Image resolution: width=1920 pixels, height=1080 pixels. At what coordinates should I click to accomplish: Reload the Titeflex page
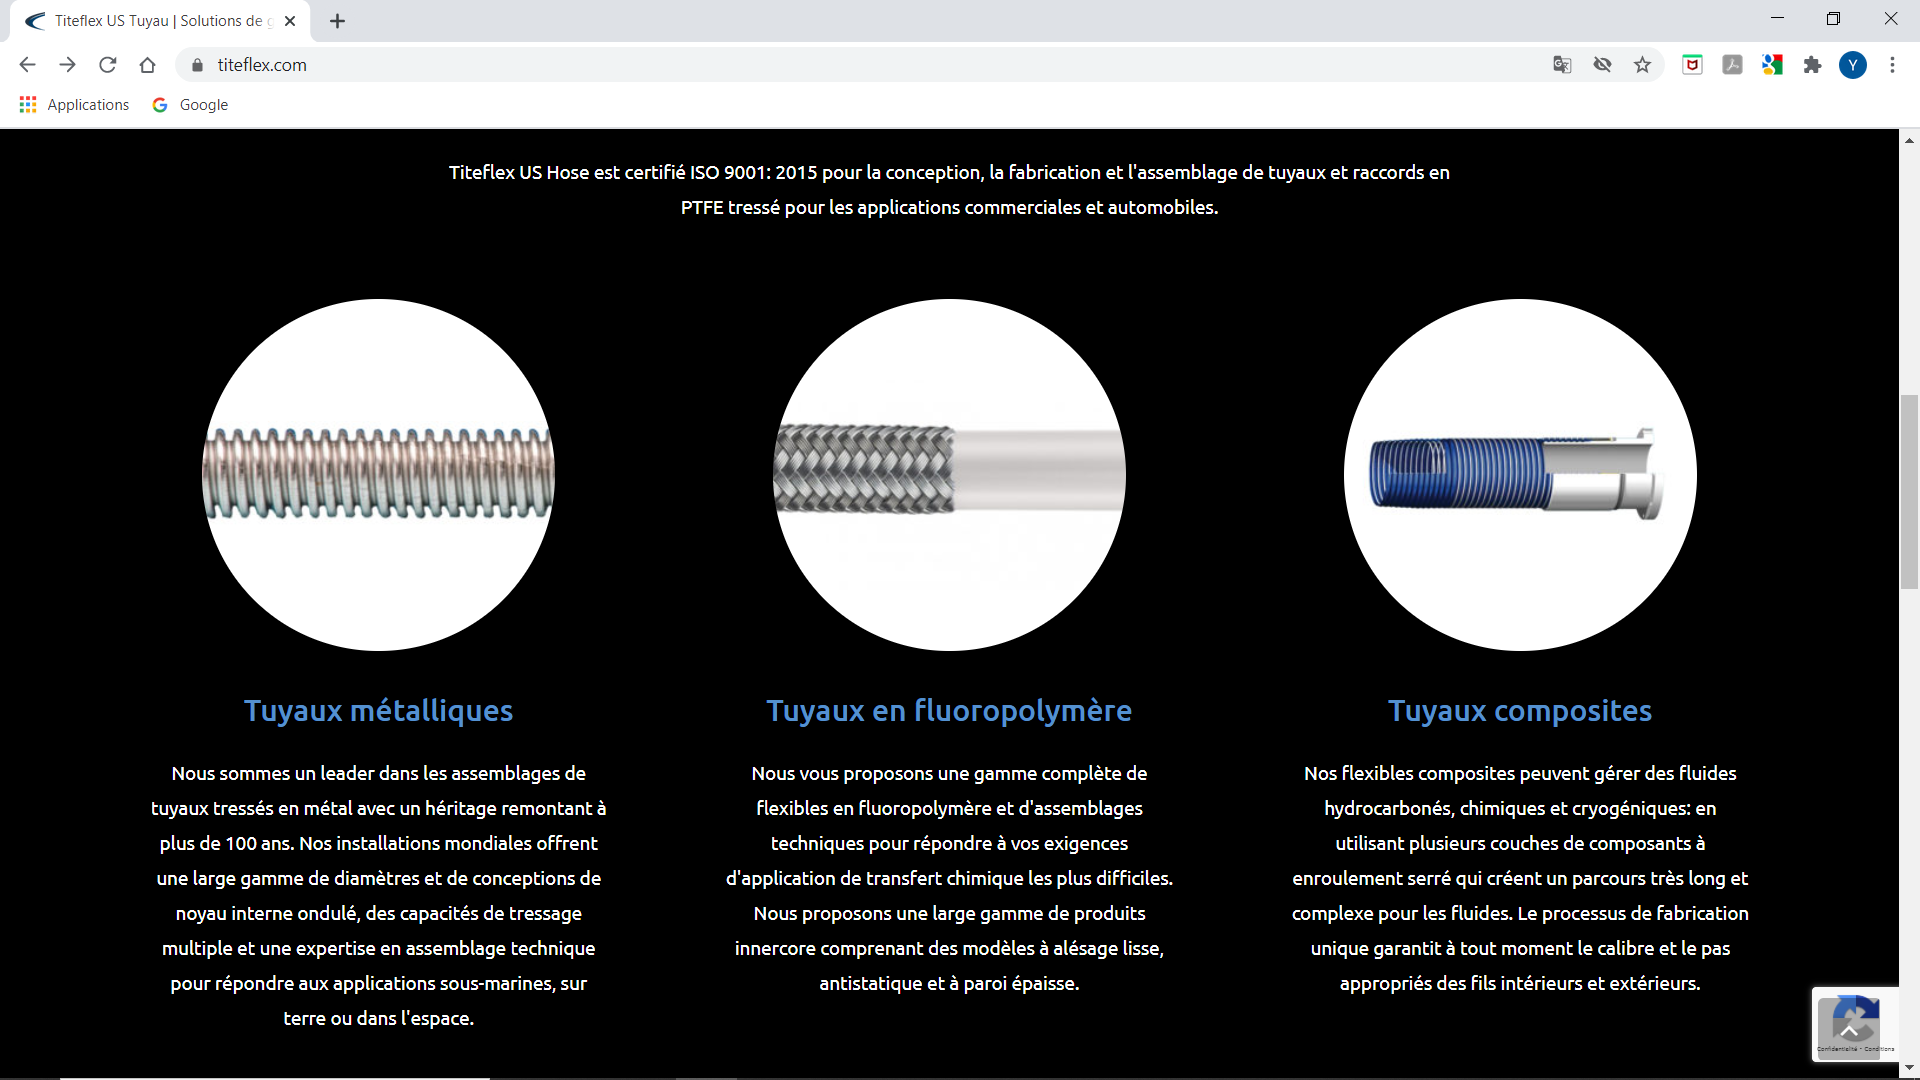click(x=107, y=65)
